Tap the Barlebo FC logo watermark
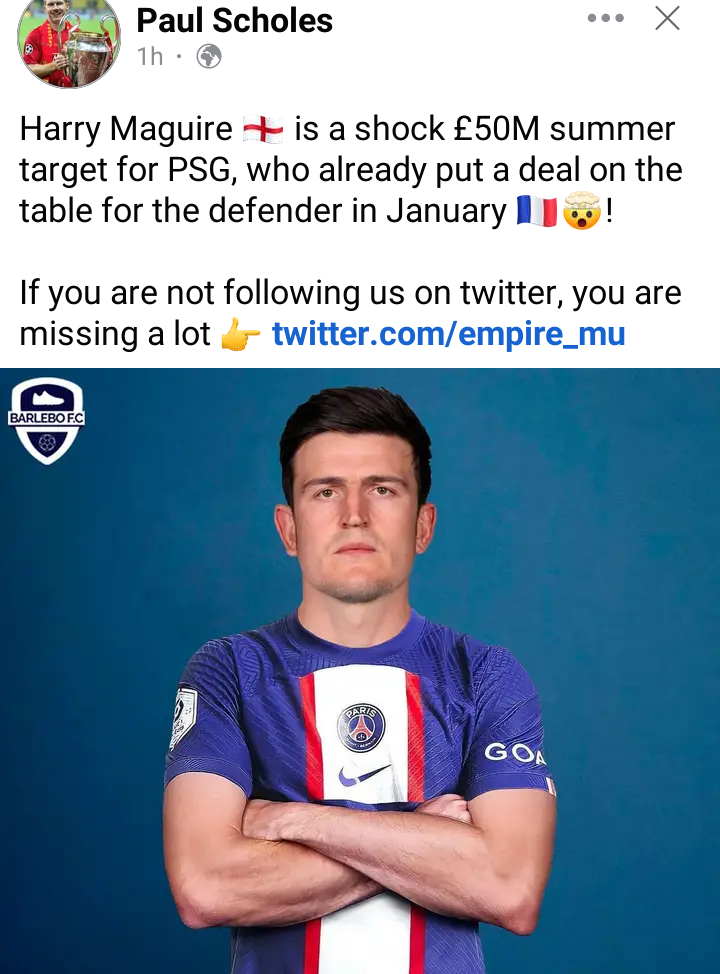 (47, 421)
